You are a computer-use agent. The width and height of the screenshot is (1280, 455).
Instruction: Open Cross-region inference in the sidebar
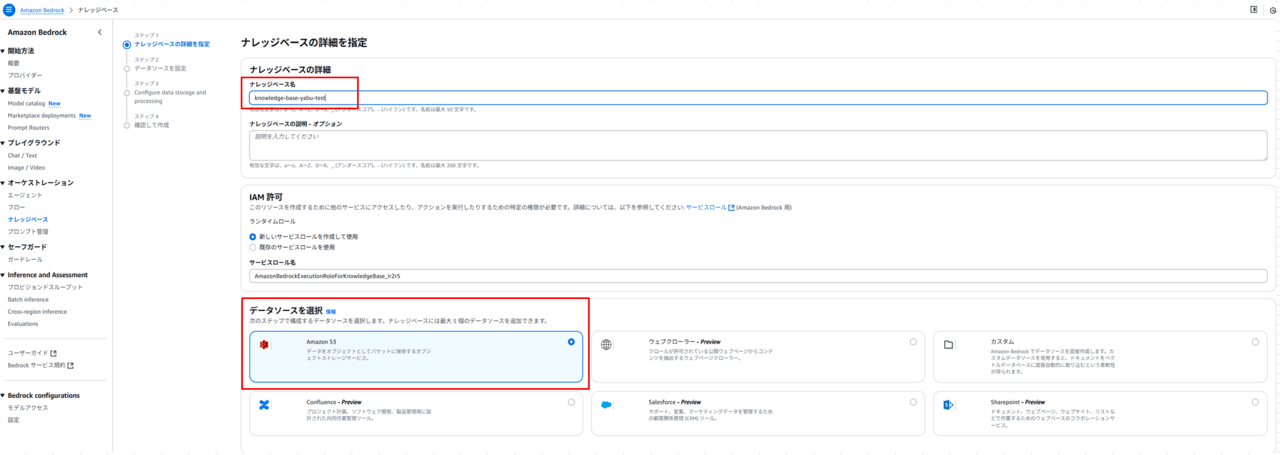[x=37, y=311]
